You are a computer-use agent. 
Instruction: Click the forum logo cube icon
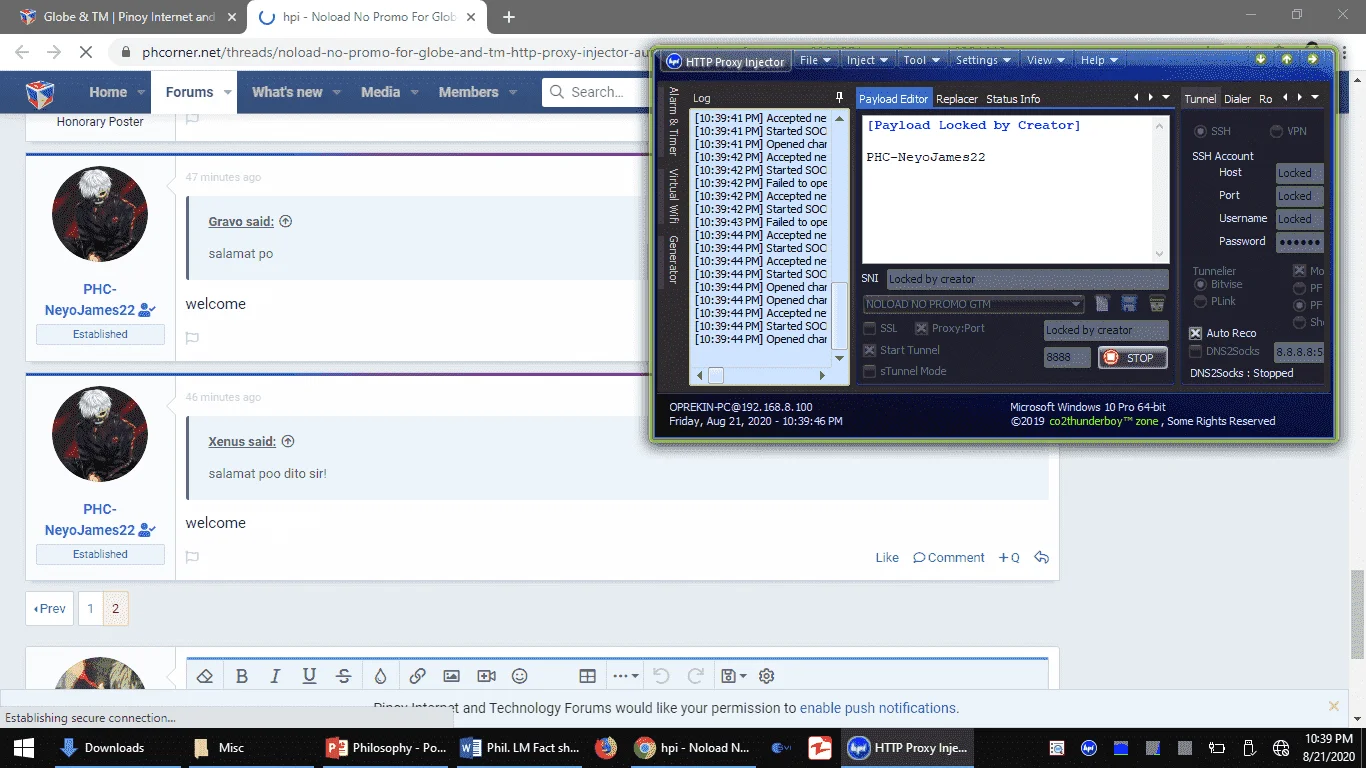[x=40, y=94]
